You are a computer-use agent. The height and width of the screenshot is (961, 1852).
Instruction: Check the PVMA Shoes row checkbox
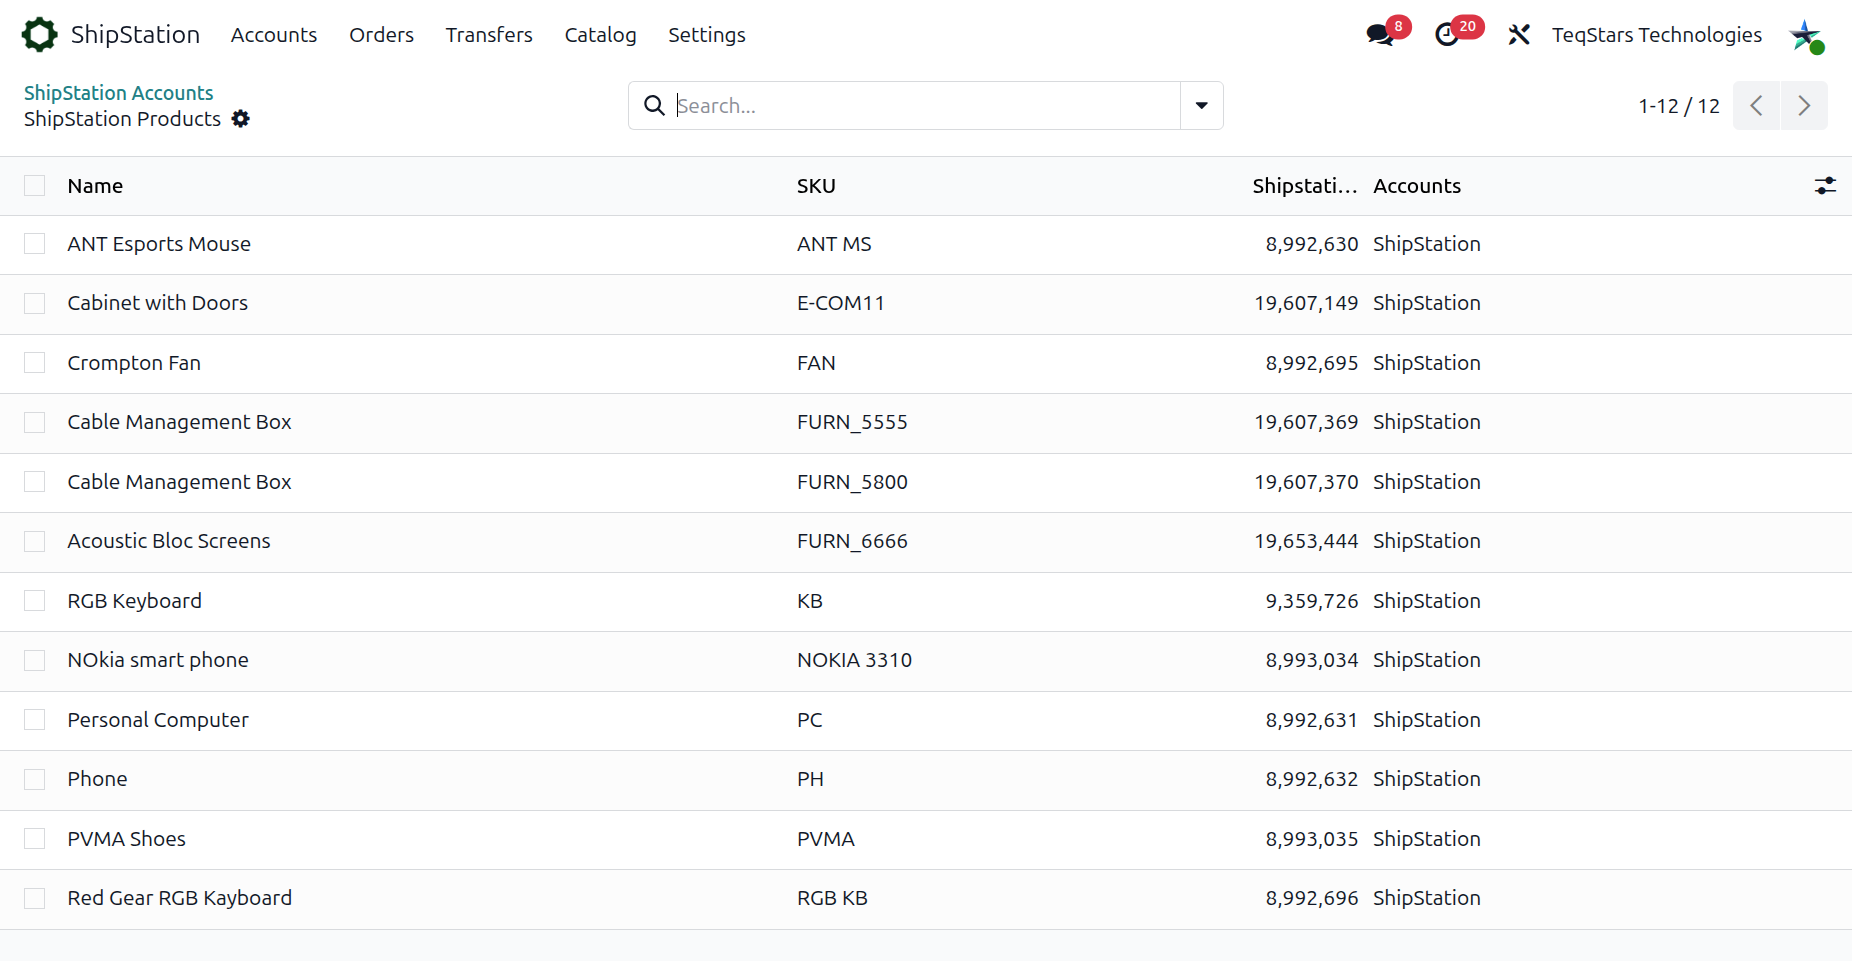[x=35, y=839]
